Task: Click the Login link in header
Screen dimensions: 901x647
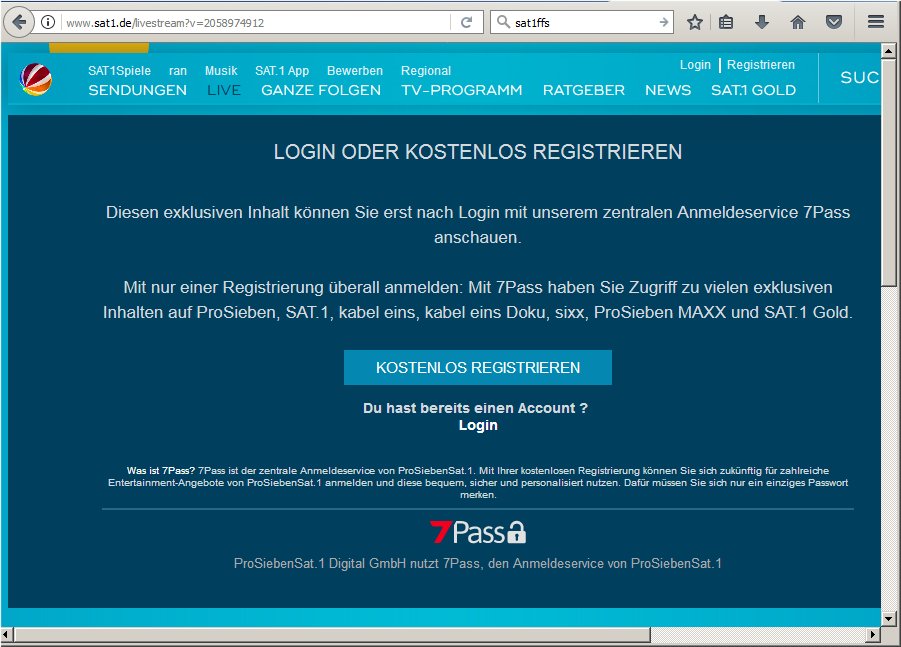Action: 695,65
